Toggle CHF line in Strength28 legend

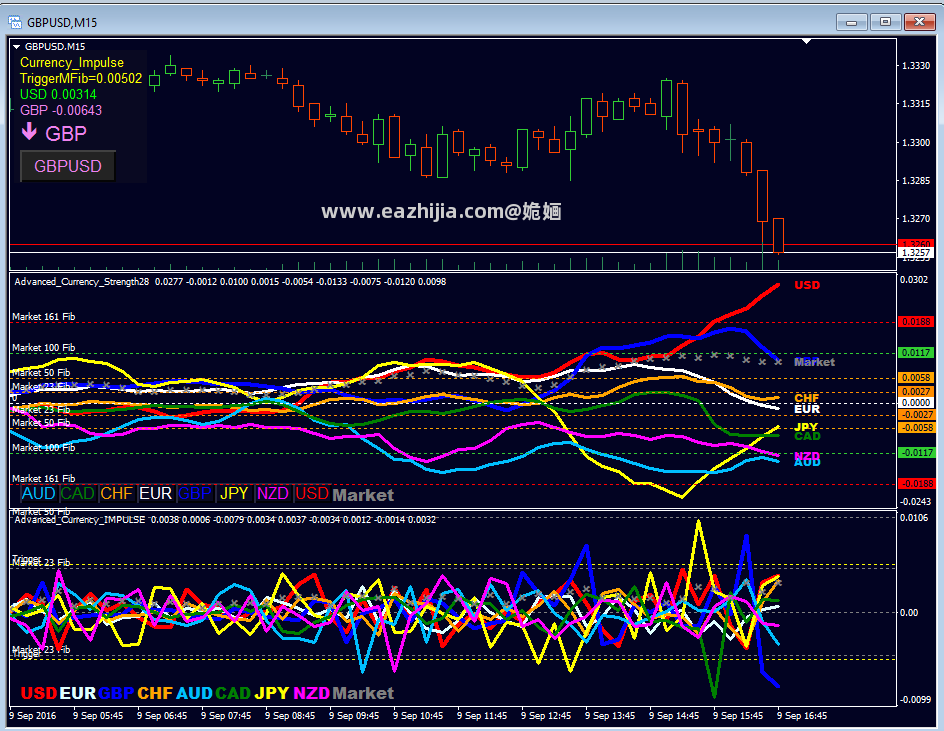[116, 494]
